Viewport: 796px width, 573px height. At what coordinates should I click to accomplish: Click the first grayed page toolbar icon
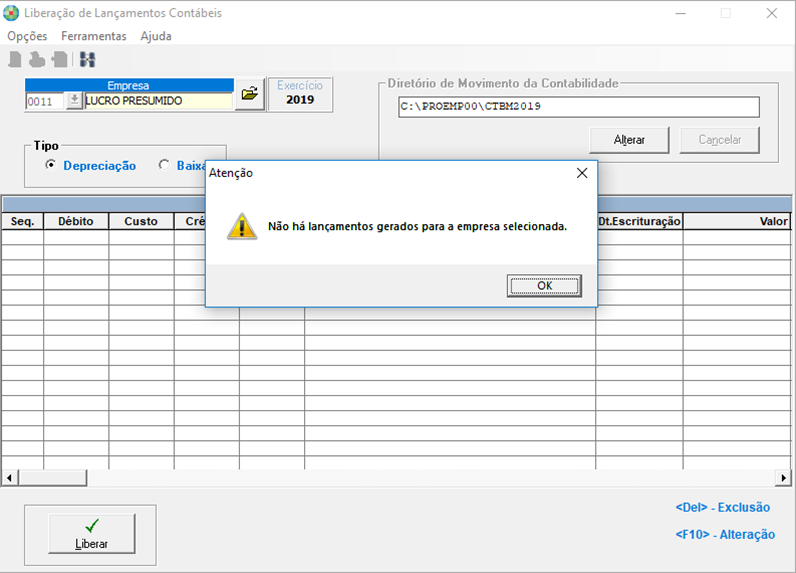coord(15,59)
